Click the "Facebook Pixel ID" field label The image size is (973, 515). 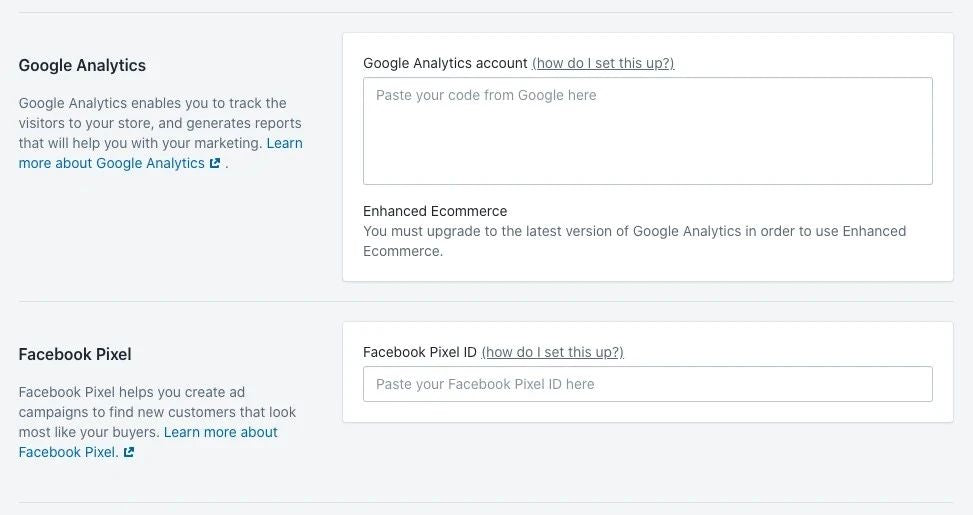(420, 352)
